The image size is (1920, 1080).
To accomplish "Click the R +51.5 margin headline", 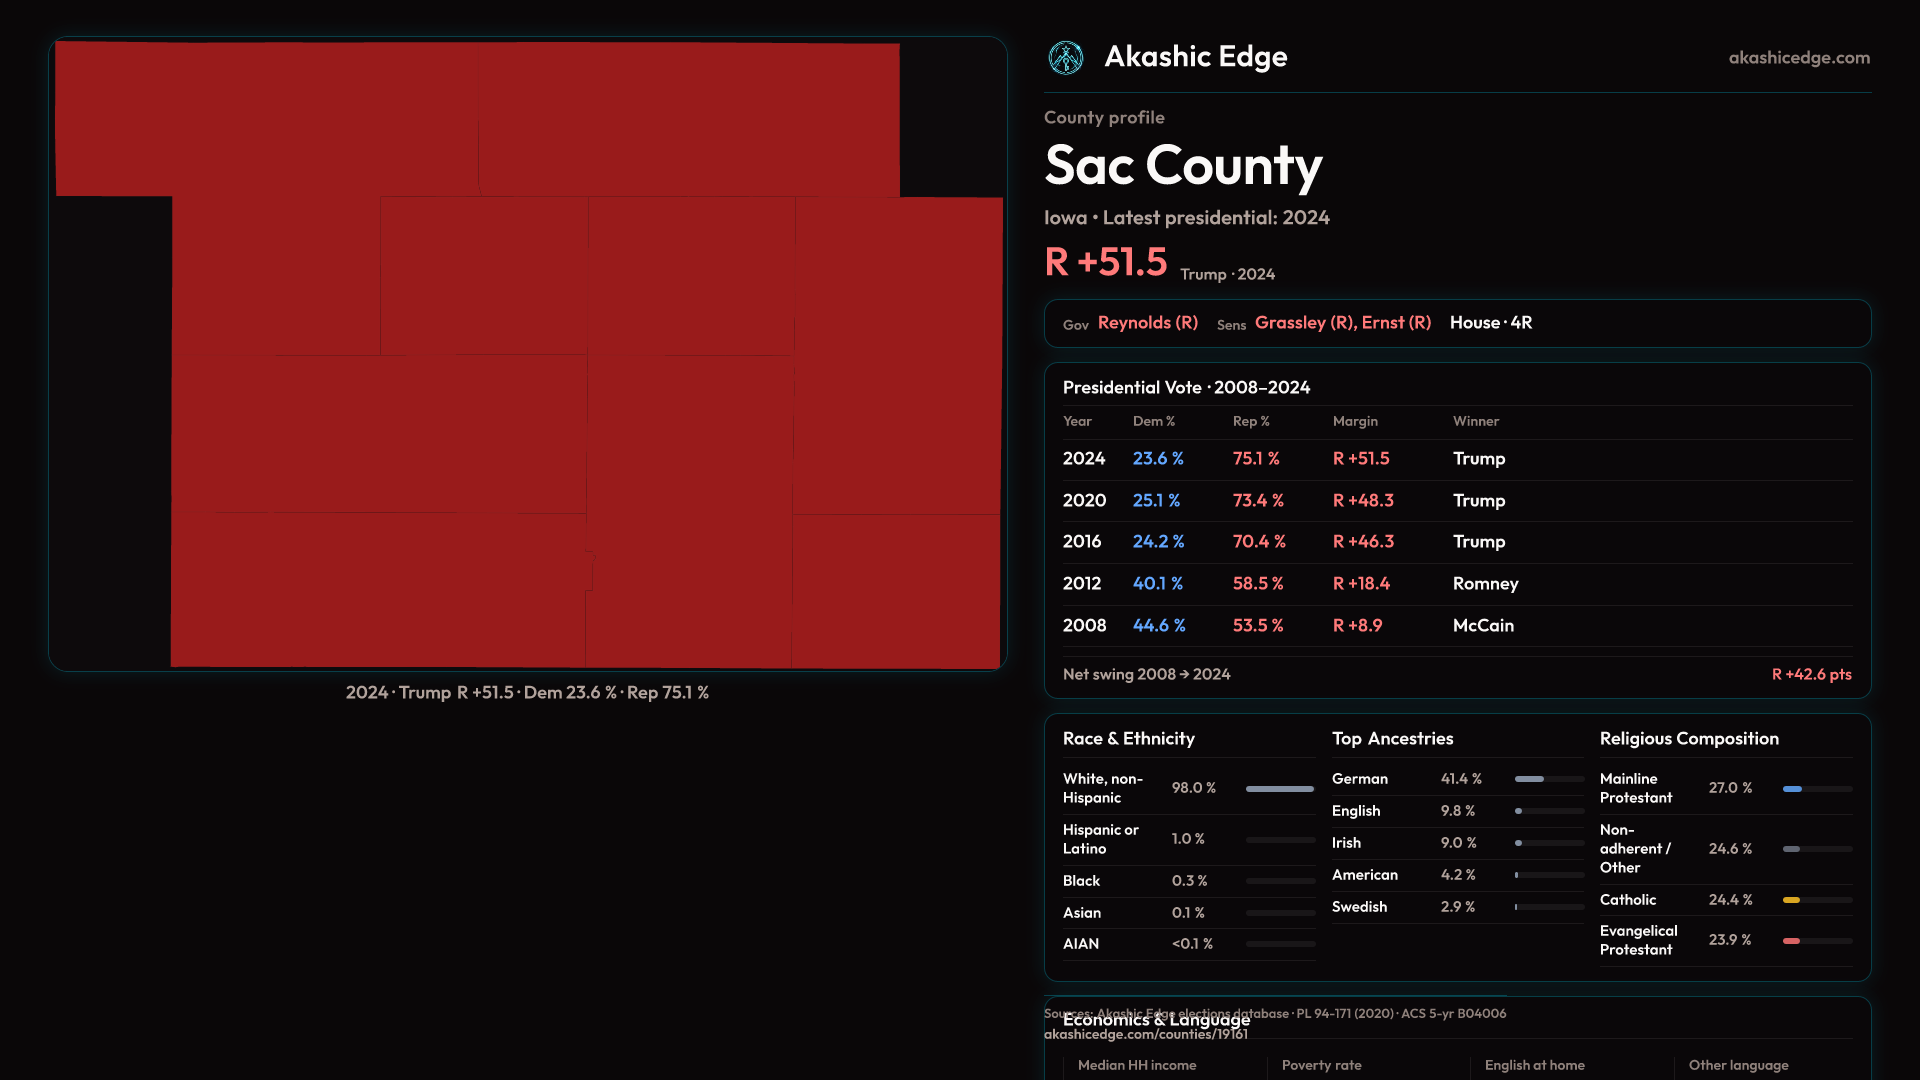I will click(1105, 263).
